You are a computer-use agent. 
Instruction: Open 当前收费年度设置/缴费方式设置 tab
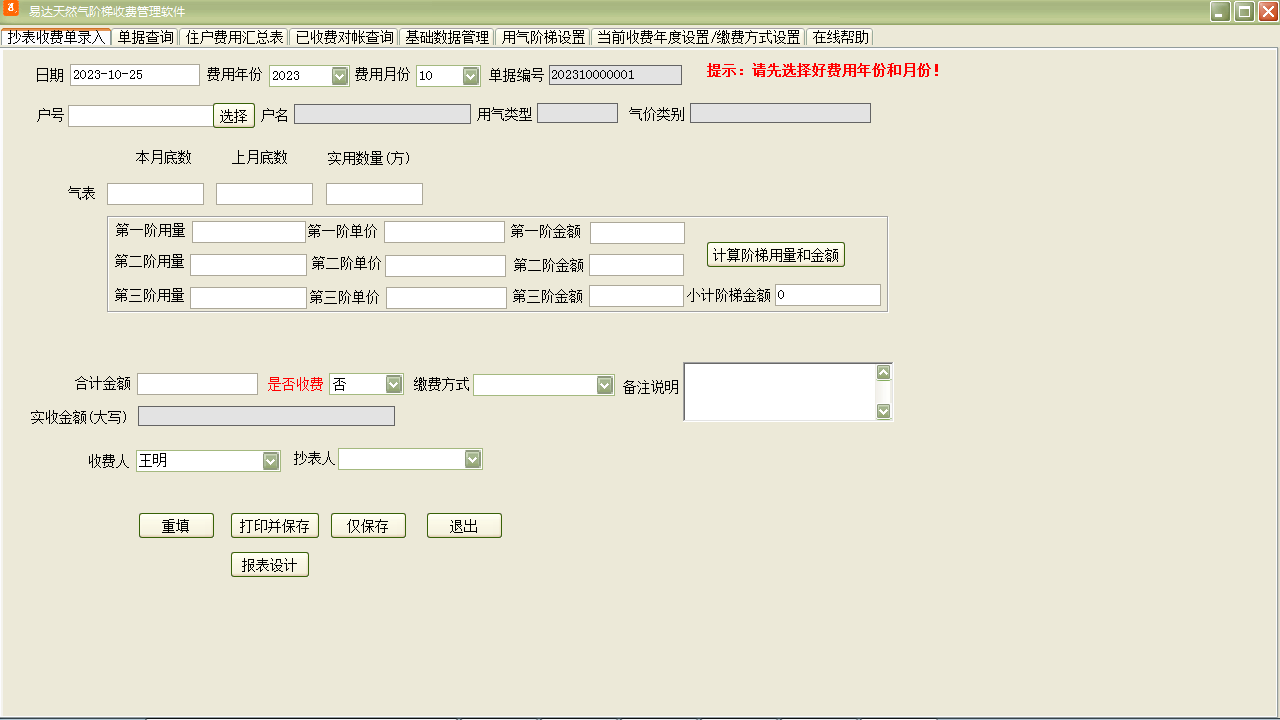[x=698, y=37]
